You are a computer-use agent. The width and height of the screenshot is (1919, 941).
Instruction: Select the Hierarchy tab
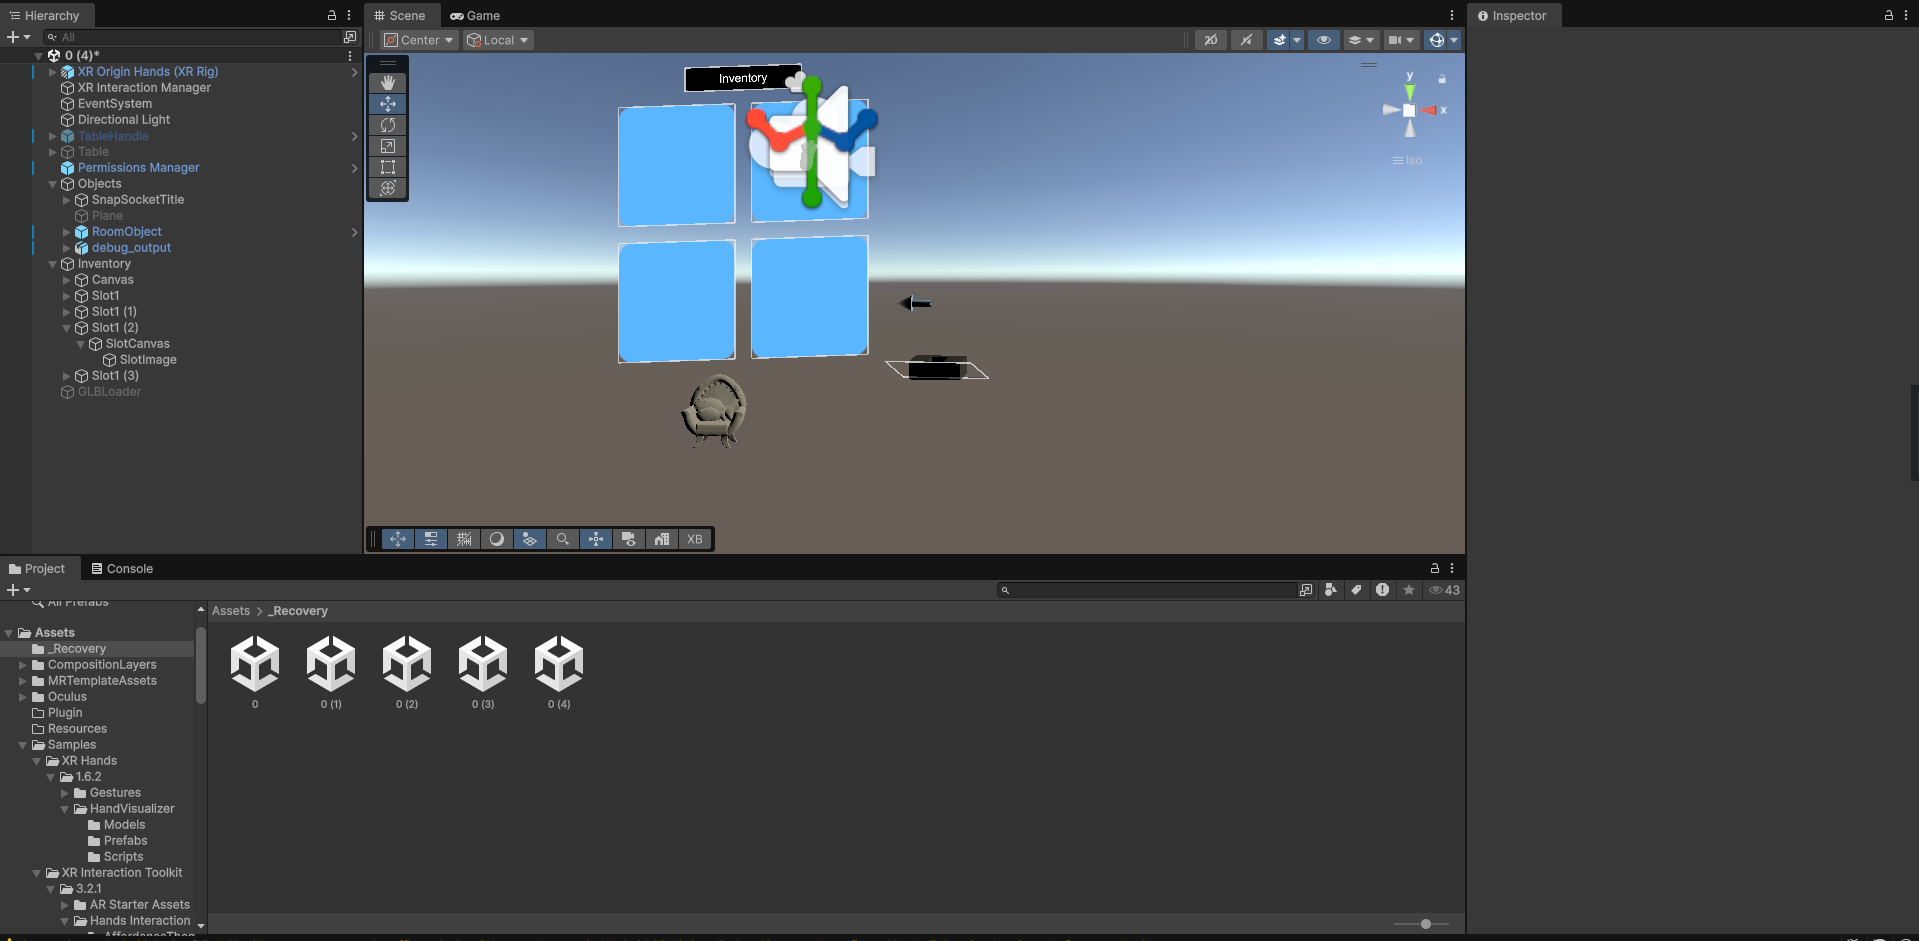point(44,16)
